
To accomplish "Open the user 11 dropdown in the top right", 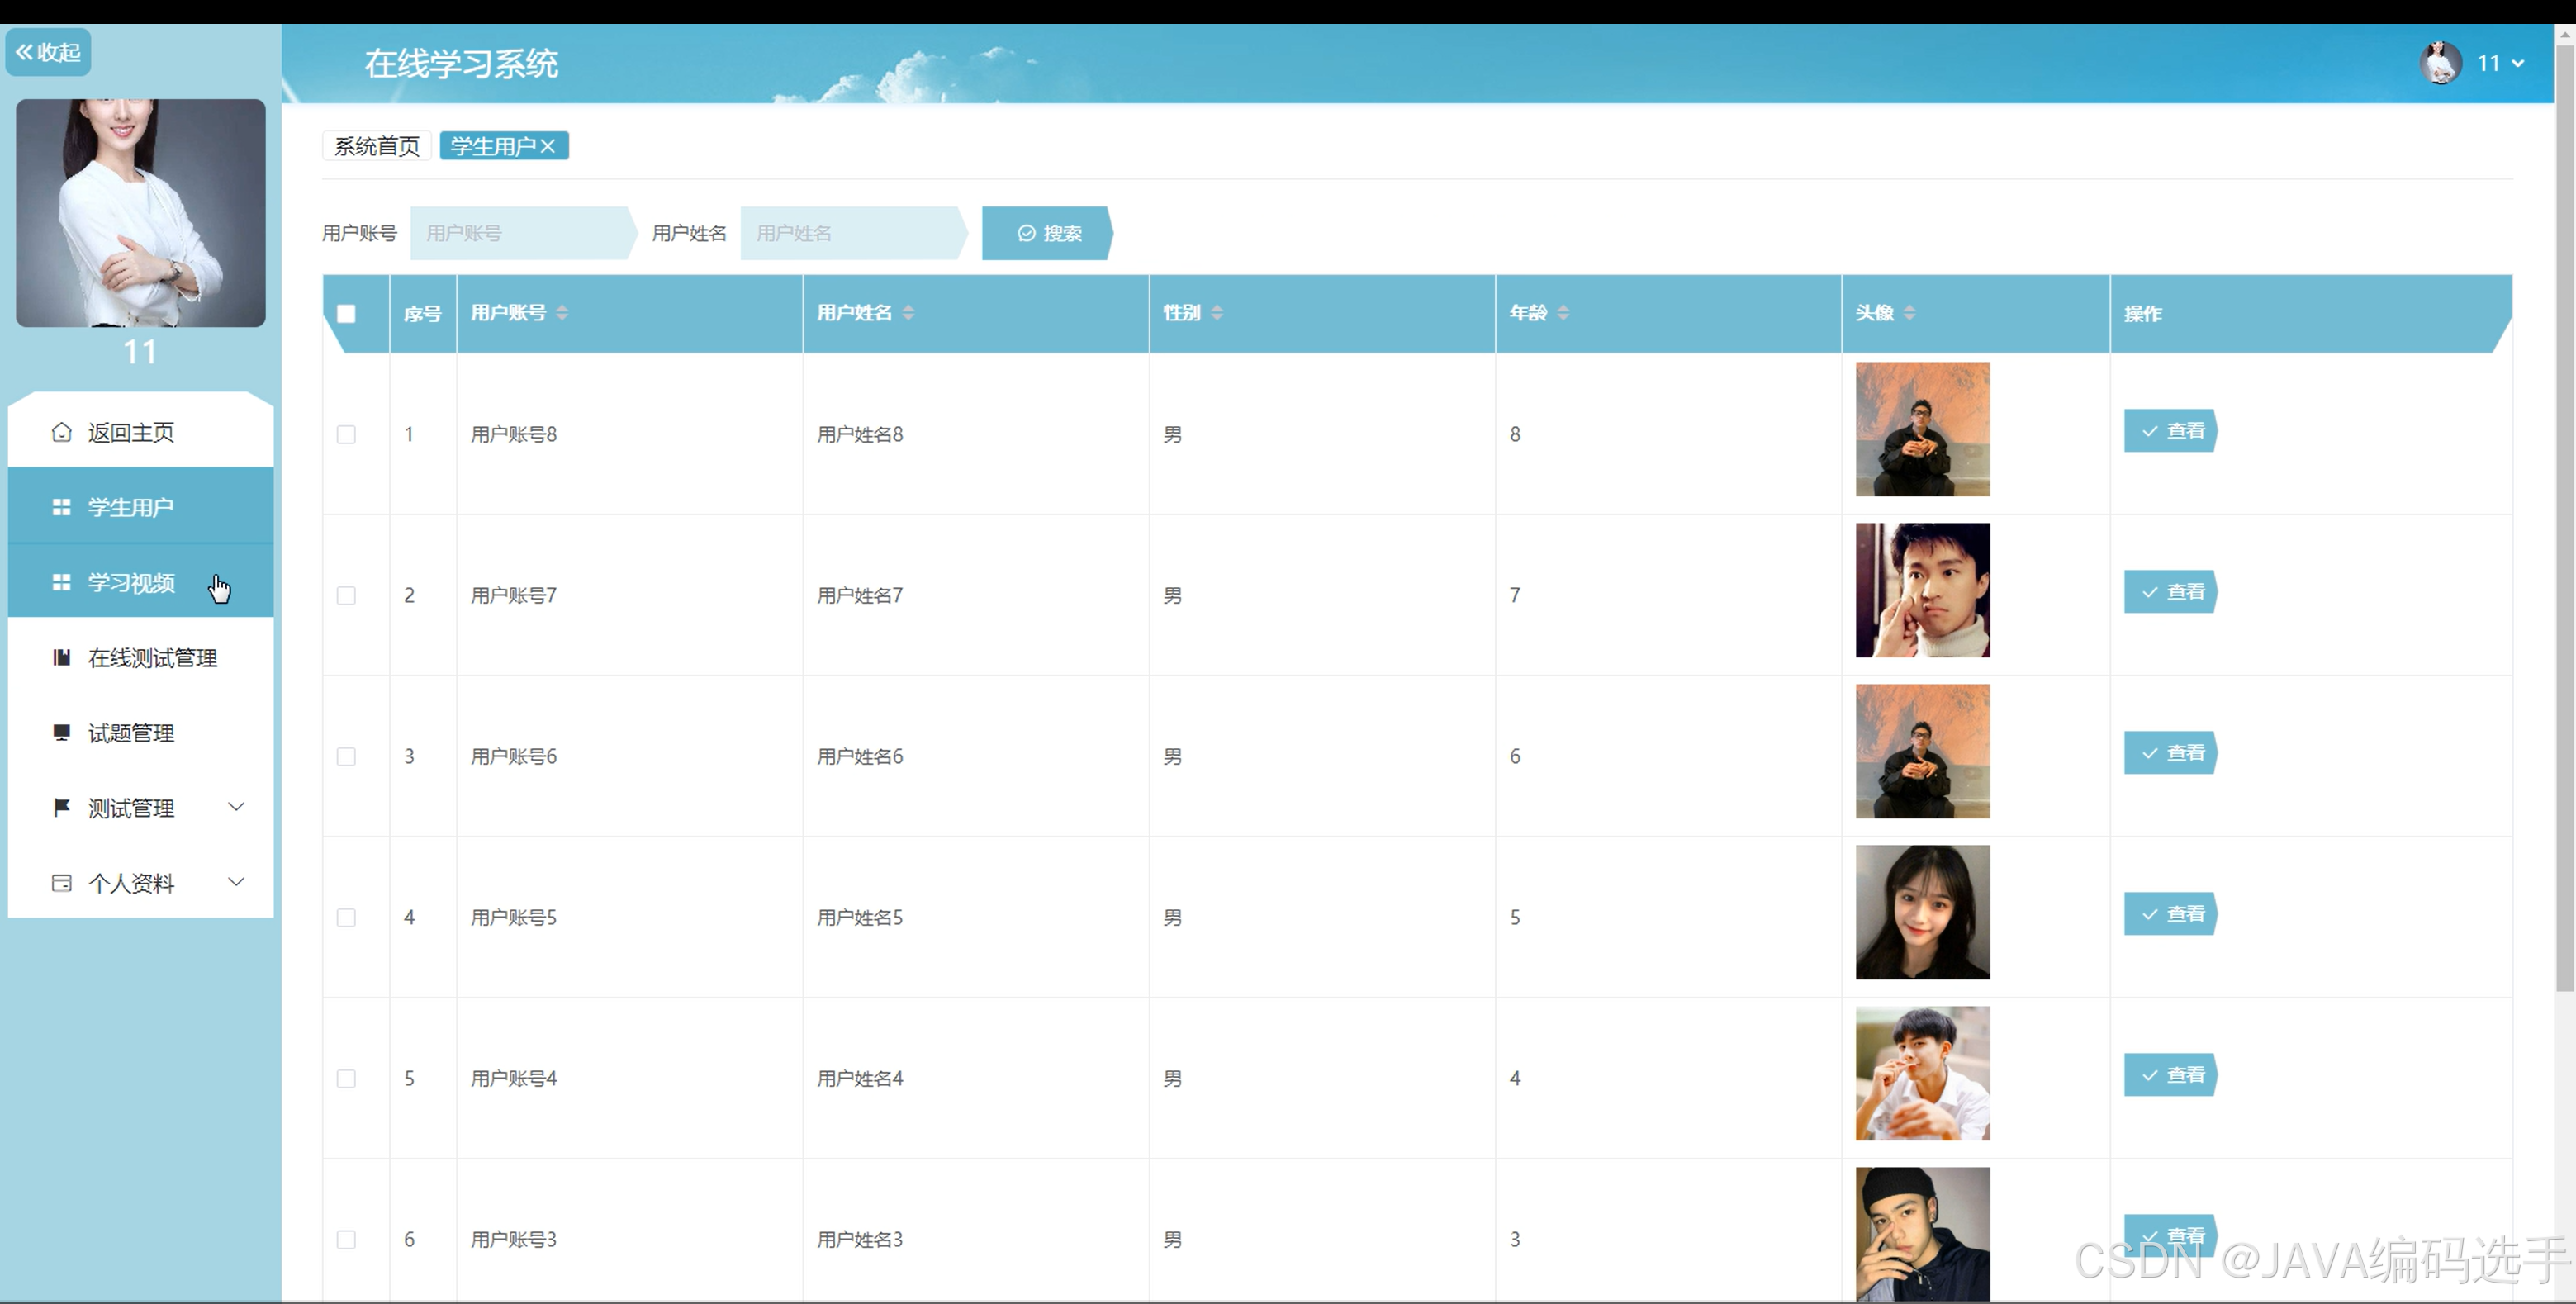I will [2500, 63].
